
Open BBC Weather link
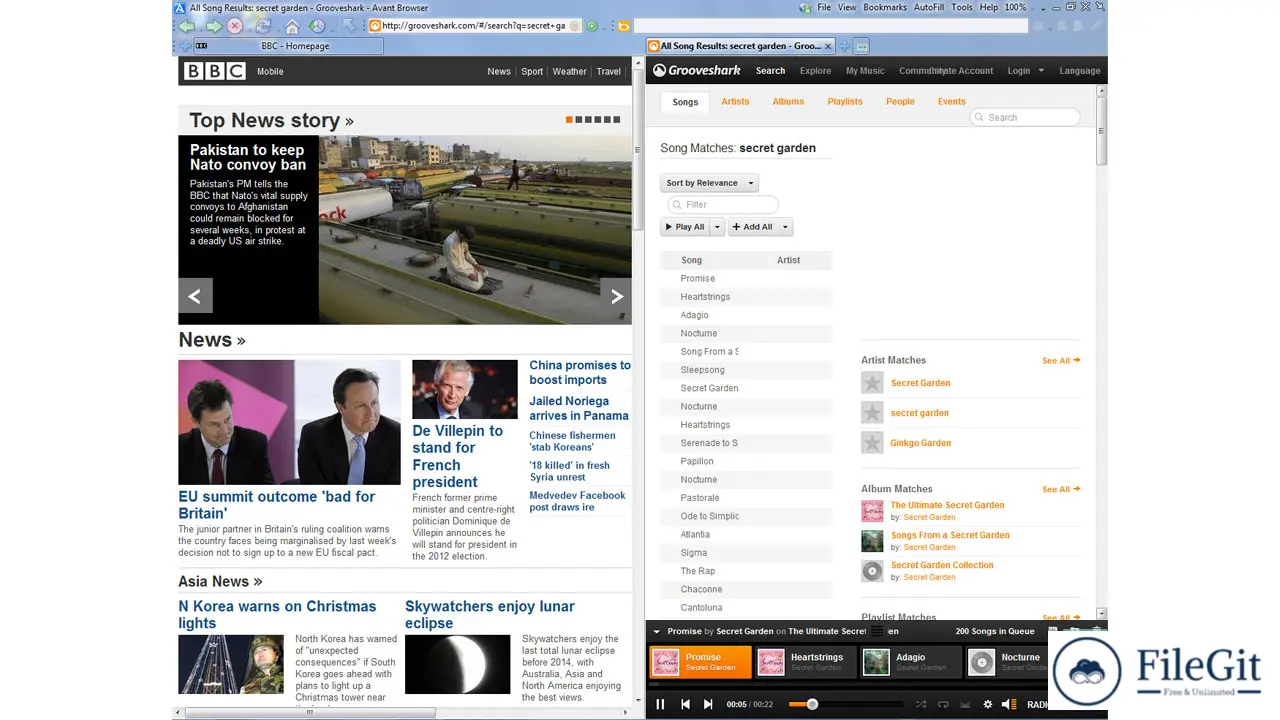coord(570,72)
